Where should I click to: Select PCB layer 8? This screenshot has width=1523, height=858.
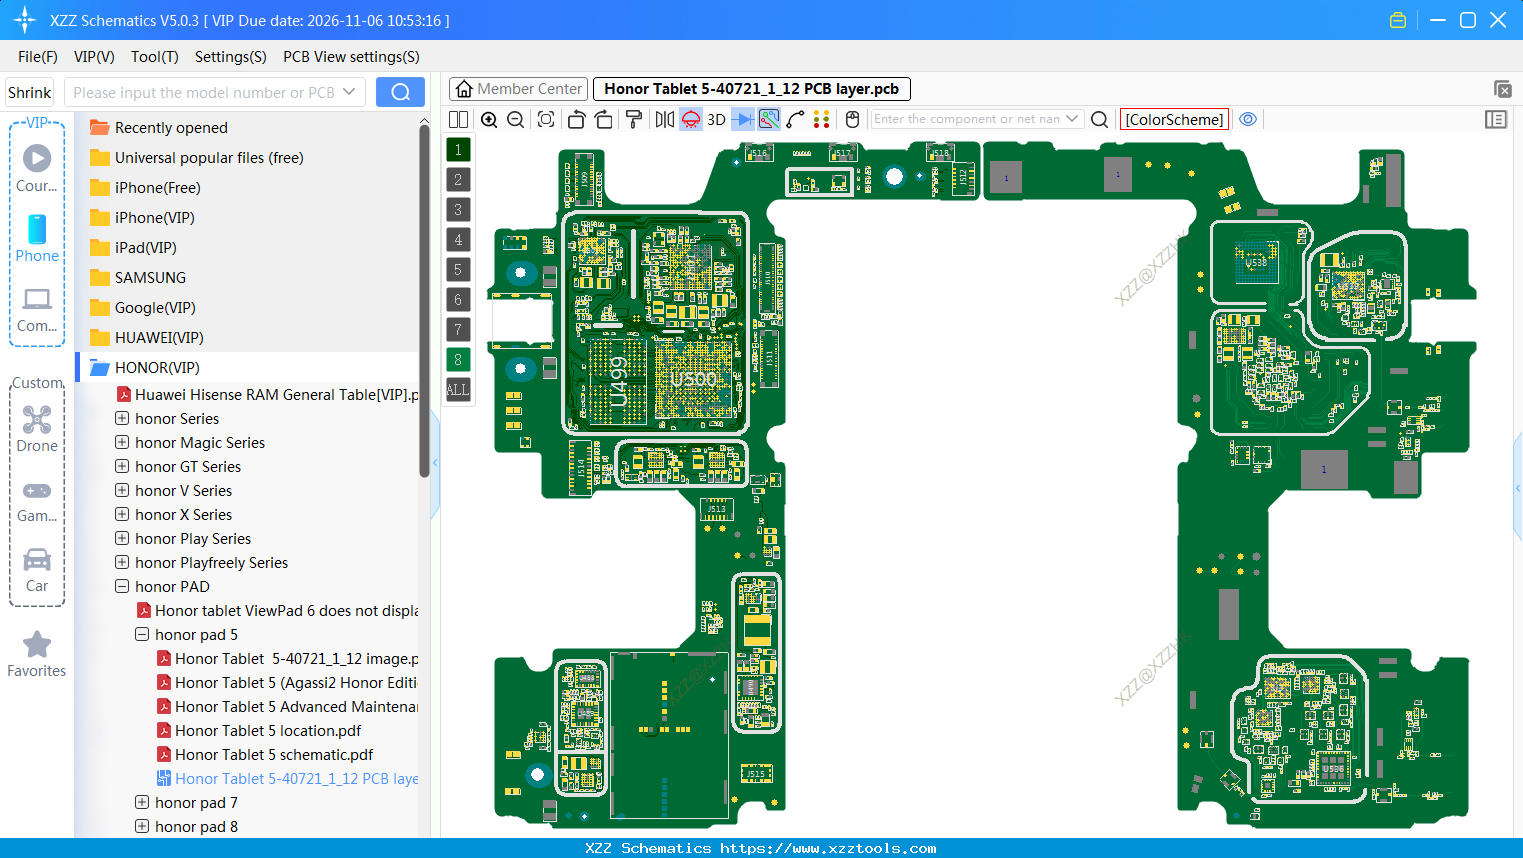pos(457,359)
